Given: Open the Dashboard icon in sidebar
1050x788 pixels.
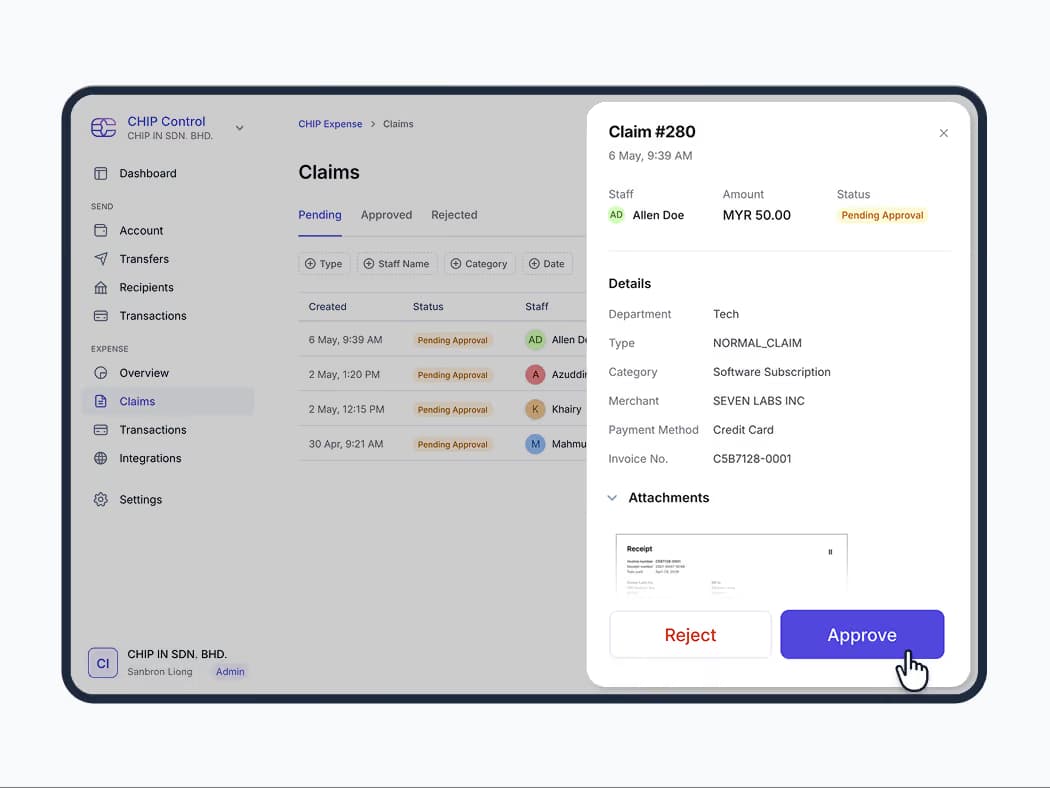Looking at the screenshot, I should (100, 173).
